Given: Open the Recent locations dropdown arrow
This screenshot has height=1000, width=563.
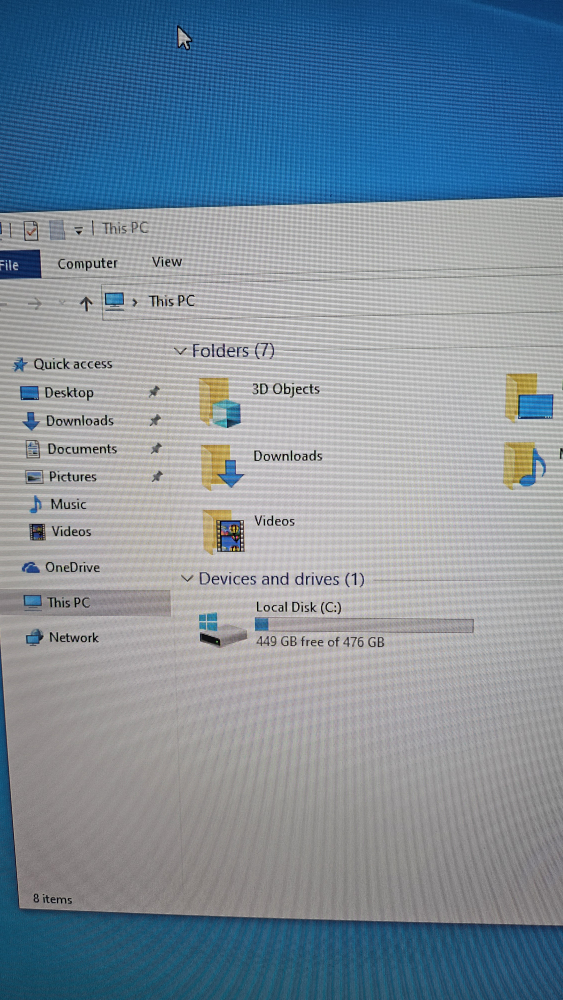Looking at the screenshot, I should 62,303.
